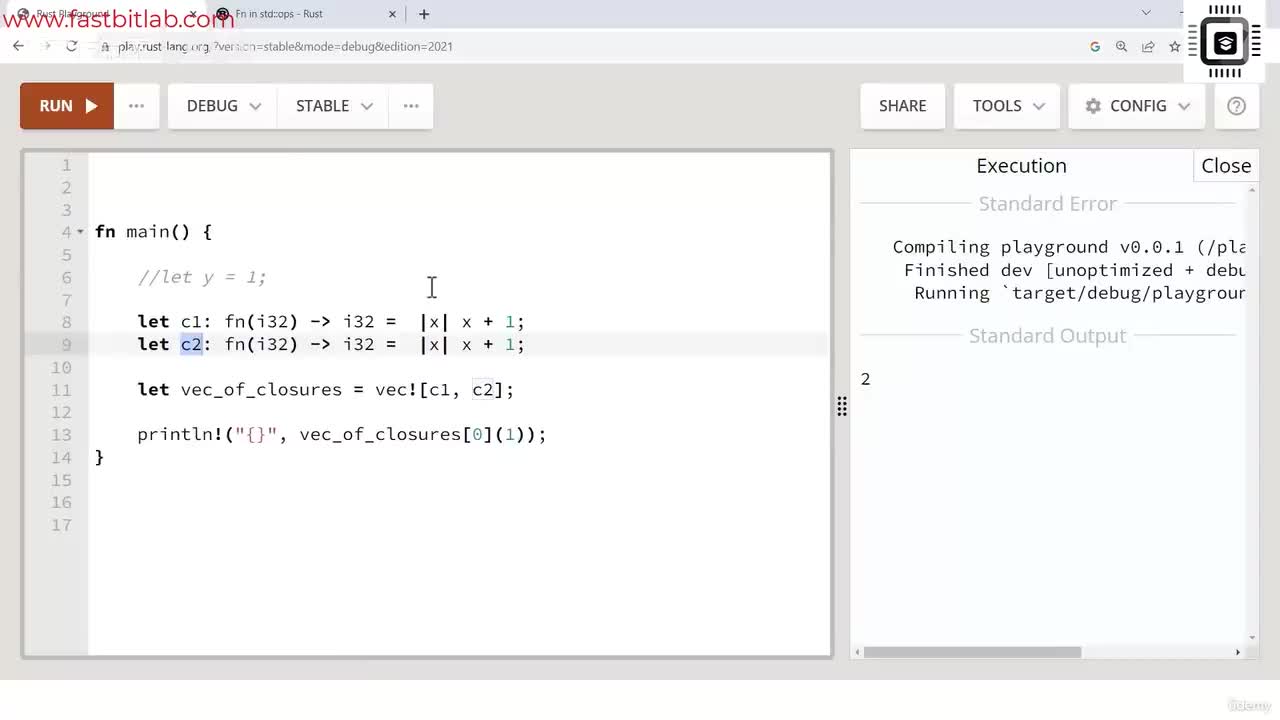
Task: Open the browser tab search chevron
Action: click(1146, 13)
